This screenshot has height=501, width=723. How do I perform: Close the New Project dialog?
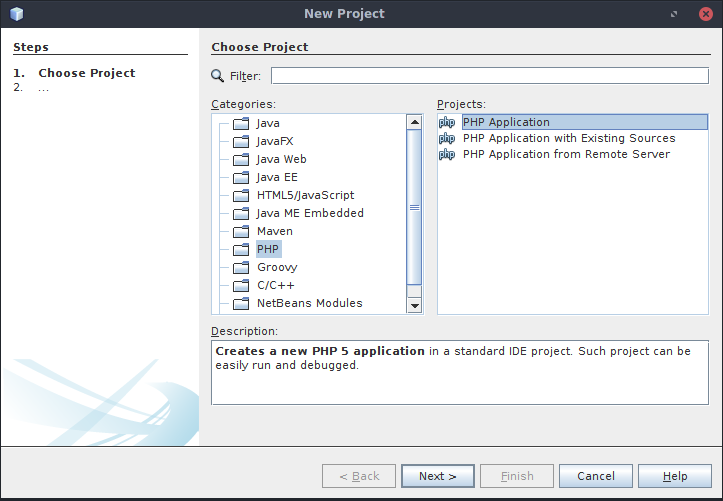click(705, 14)
